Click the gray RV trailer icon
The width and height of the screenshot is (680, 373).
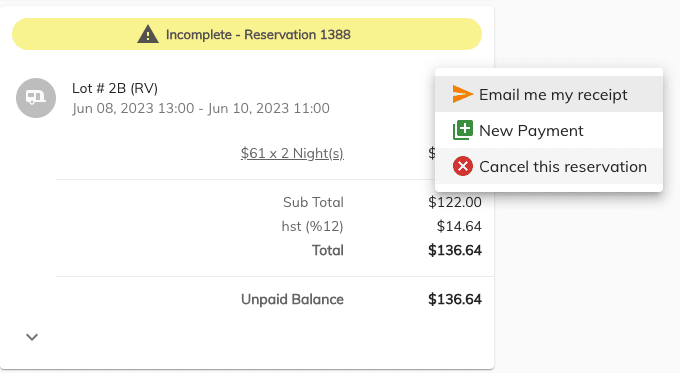point(36,98)
